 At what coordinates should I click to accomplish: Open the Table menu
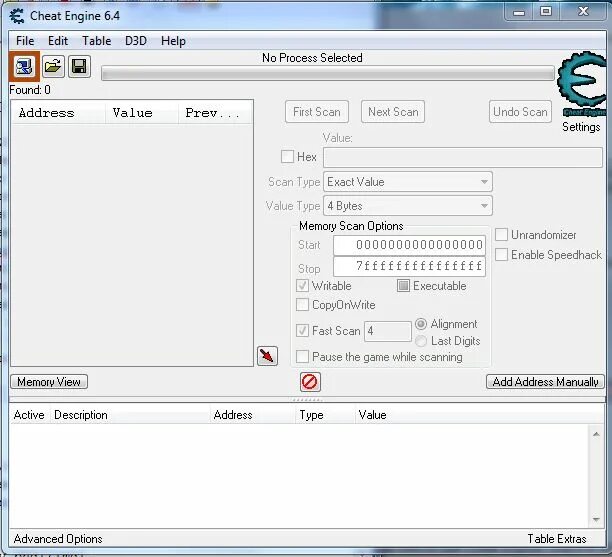(x=96, y=41)
